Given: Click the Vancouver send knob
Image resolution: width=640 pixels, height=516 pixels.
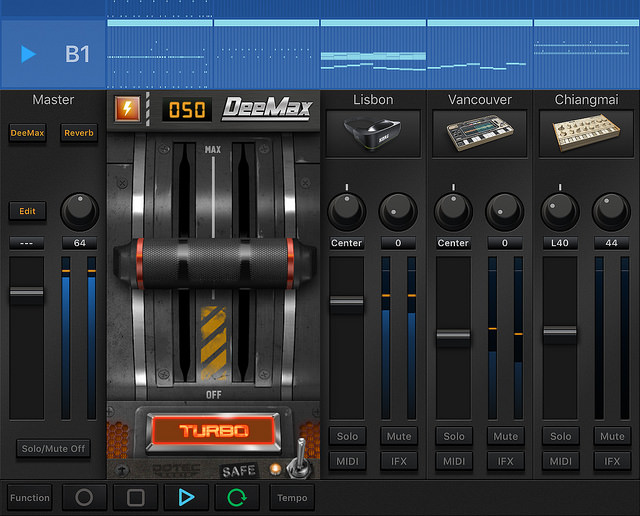Looking at the screenshot, I should pyautogui.click(x=504, y=212).
